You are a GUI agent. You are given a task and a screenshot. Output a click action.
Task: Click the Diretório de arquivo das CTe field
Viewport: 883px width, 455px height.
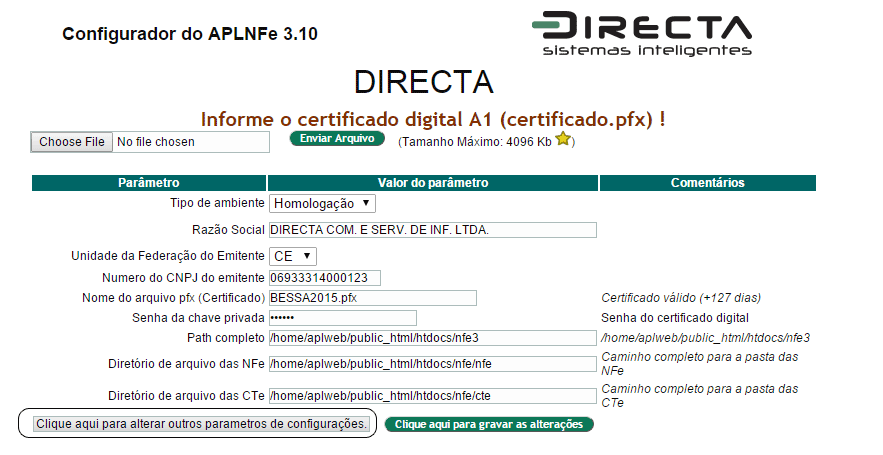pos(432,396)
